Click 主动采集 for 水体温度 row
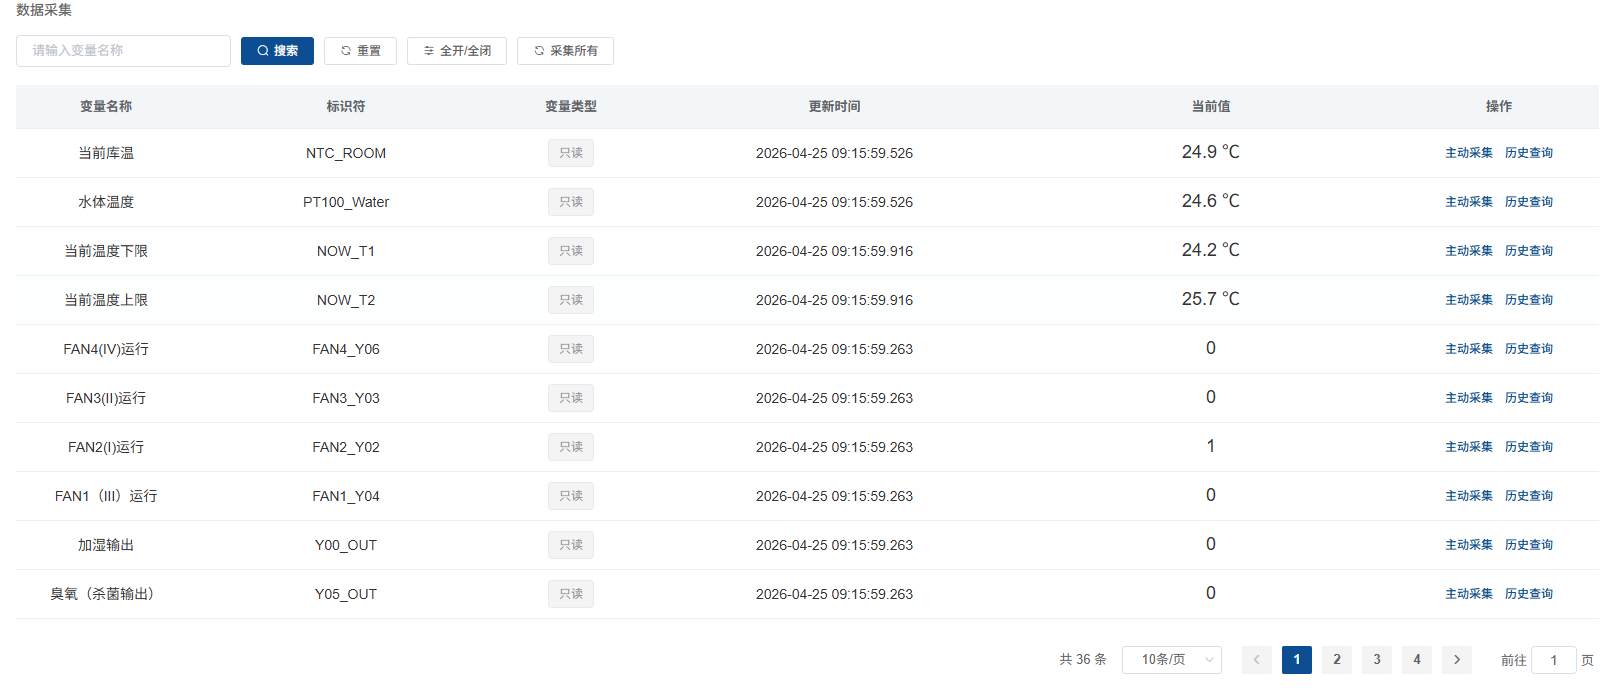Screen dimensions: 1609x693 click(1469, 202)
